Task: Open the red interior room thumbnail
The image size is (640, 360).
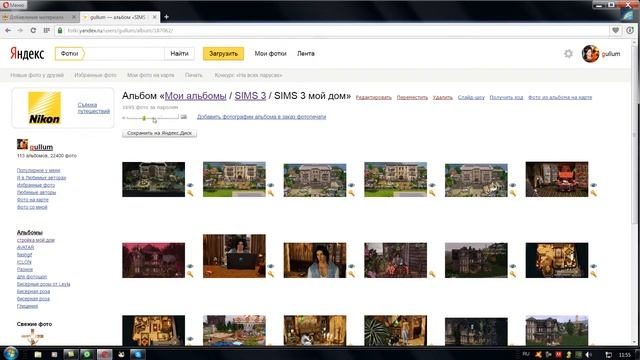Action: click(557, 179)
